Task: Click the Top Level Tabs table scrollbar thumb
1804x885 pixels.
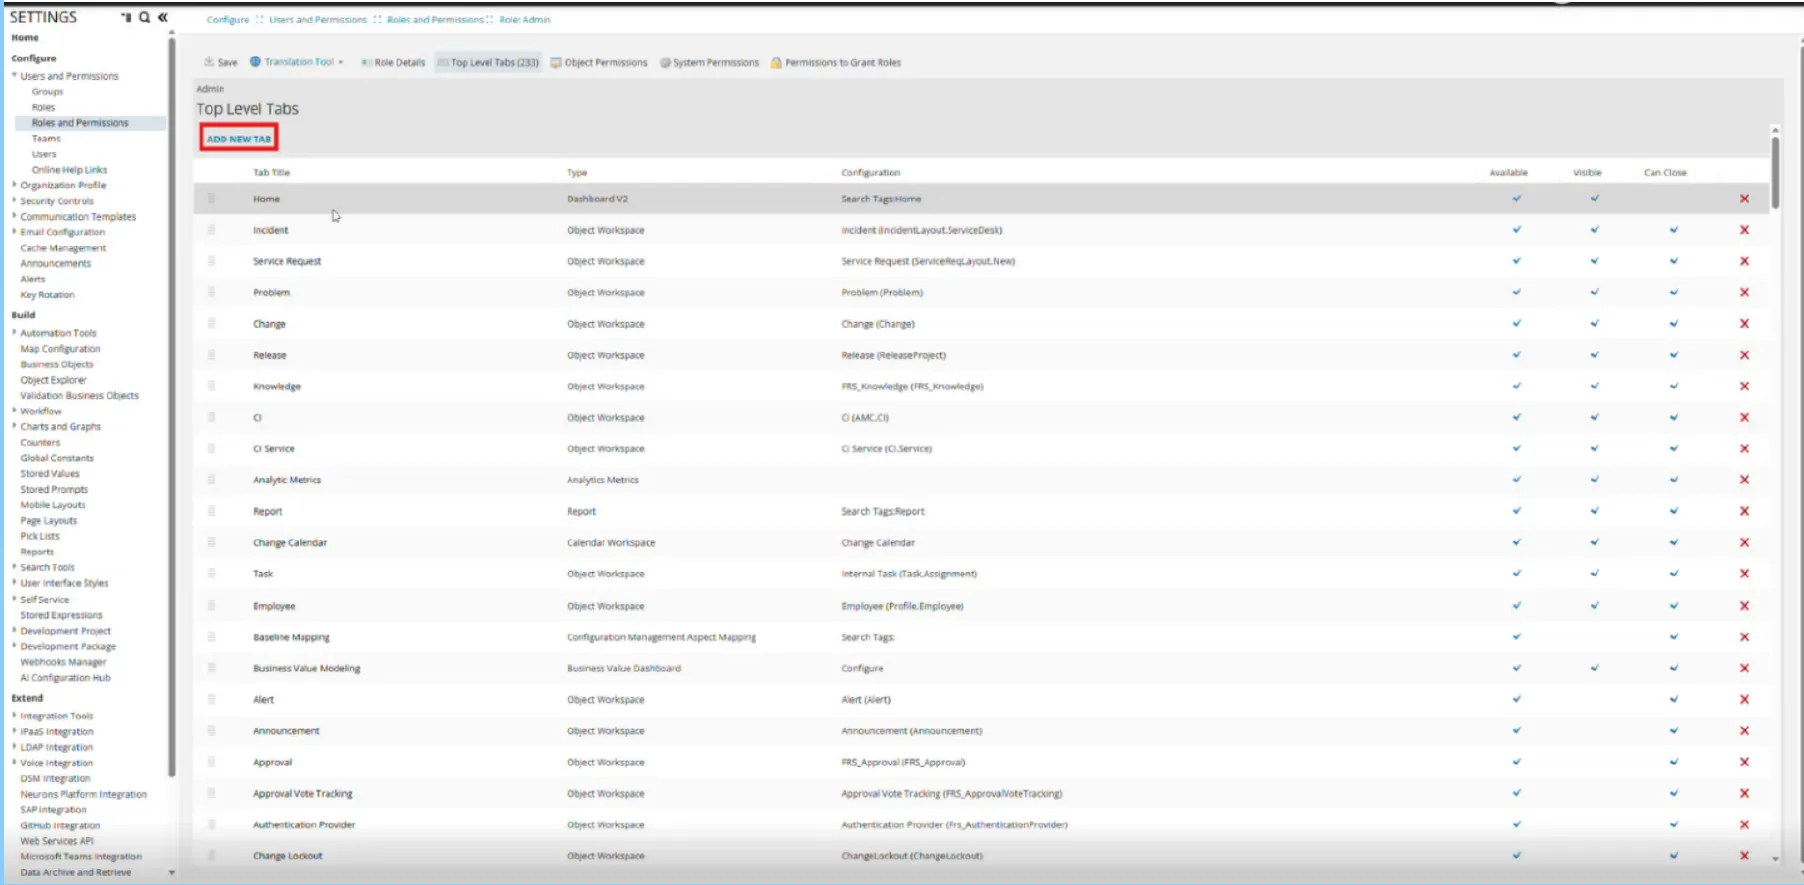Action: (1775, 172)
